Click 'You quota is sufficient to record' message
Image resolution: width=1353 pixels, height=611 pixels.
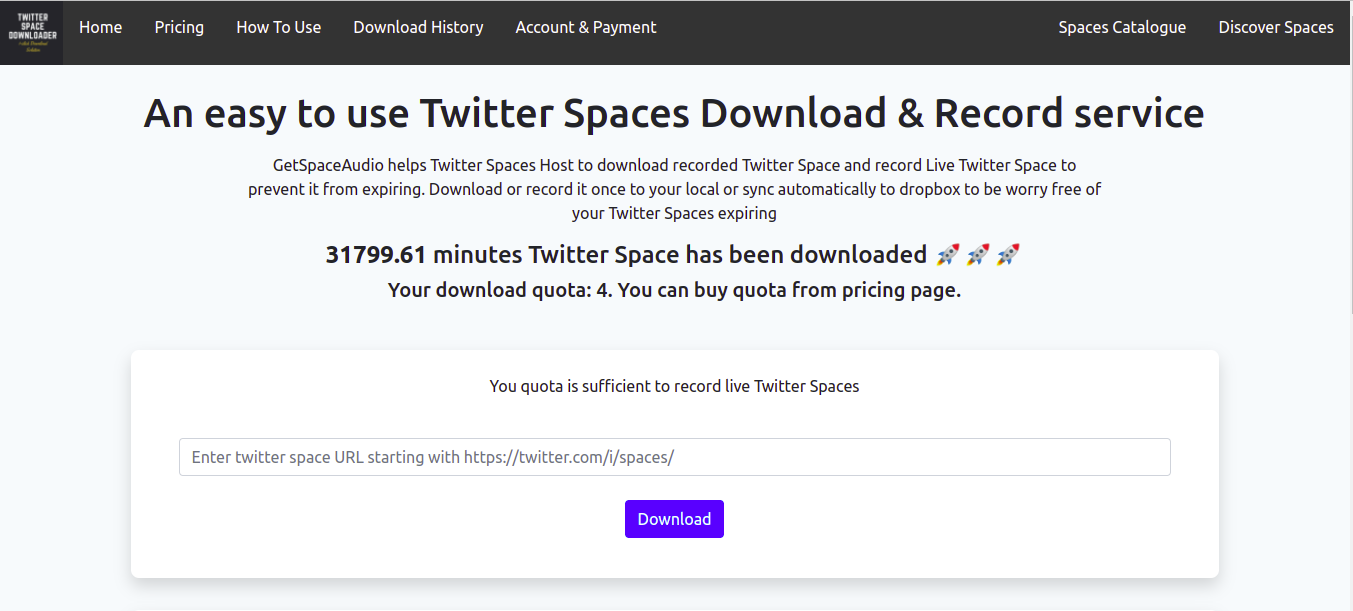point(674,386)
